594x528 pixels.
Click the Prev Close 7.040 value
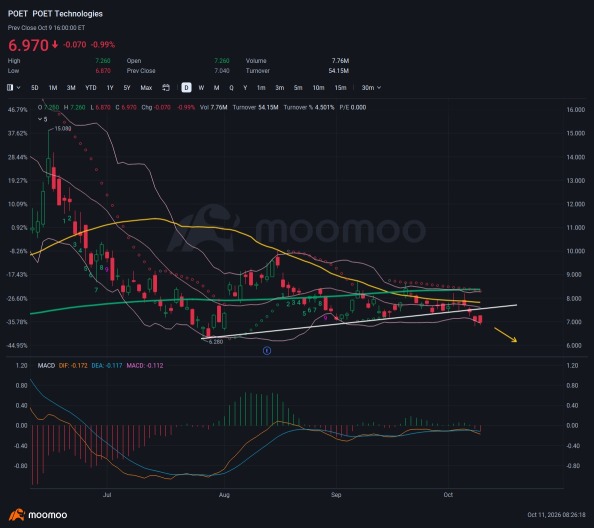[x=222, y=71]
